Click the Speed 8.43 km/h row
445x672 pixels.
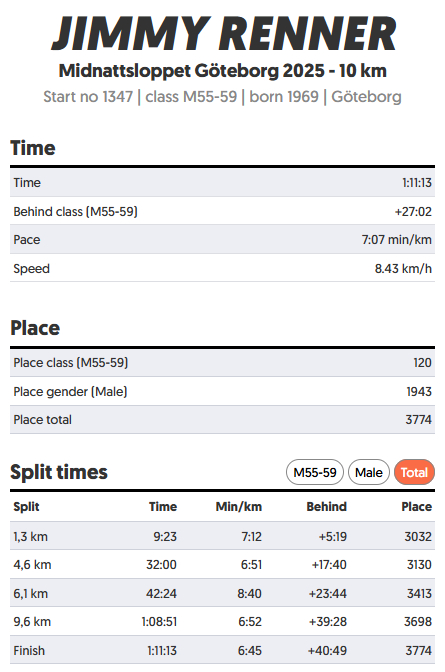[222, 268]
